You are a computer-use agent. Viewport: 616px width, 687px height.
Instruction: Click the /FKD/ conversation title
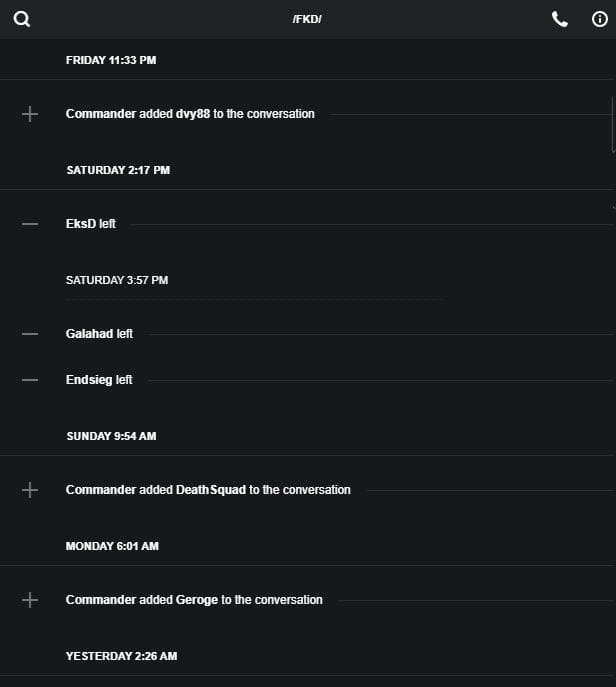(307, 20)
